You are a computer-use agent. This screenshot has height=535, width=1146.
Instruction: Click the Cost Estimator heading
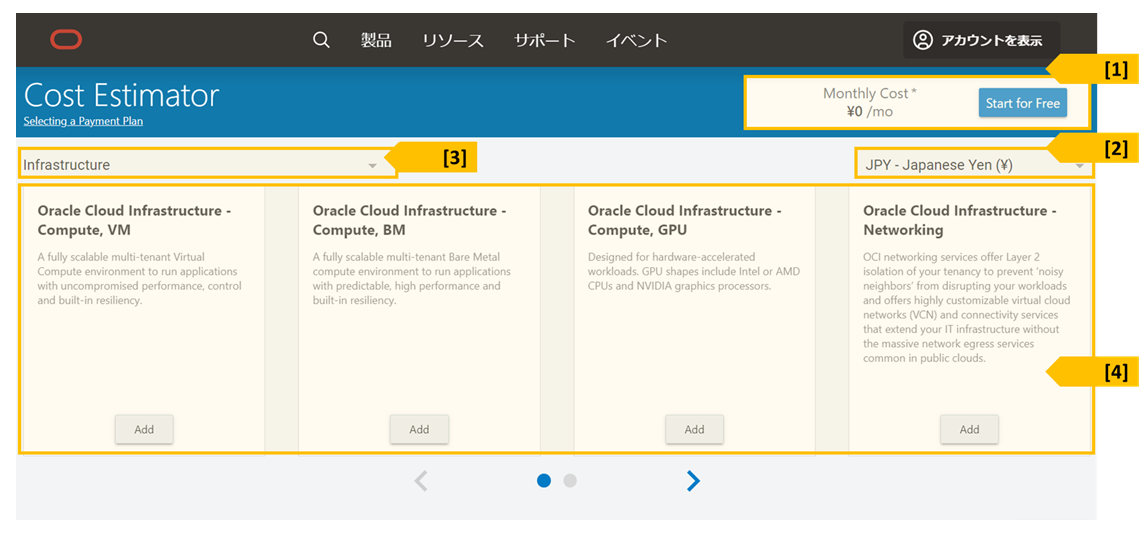coord(121,96)
